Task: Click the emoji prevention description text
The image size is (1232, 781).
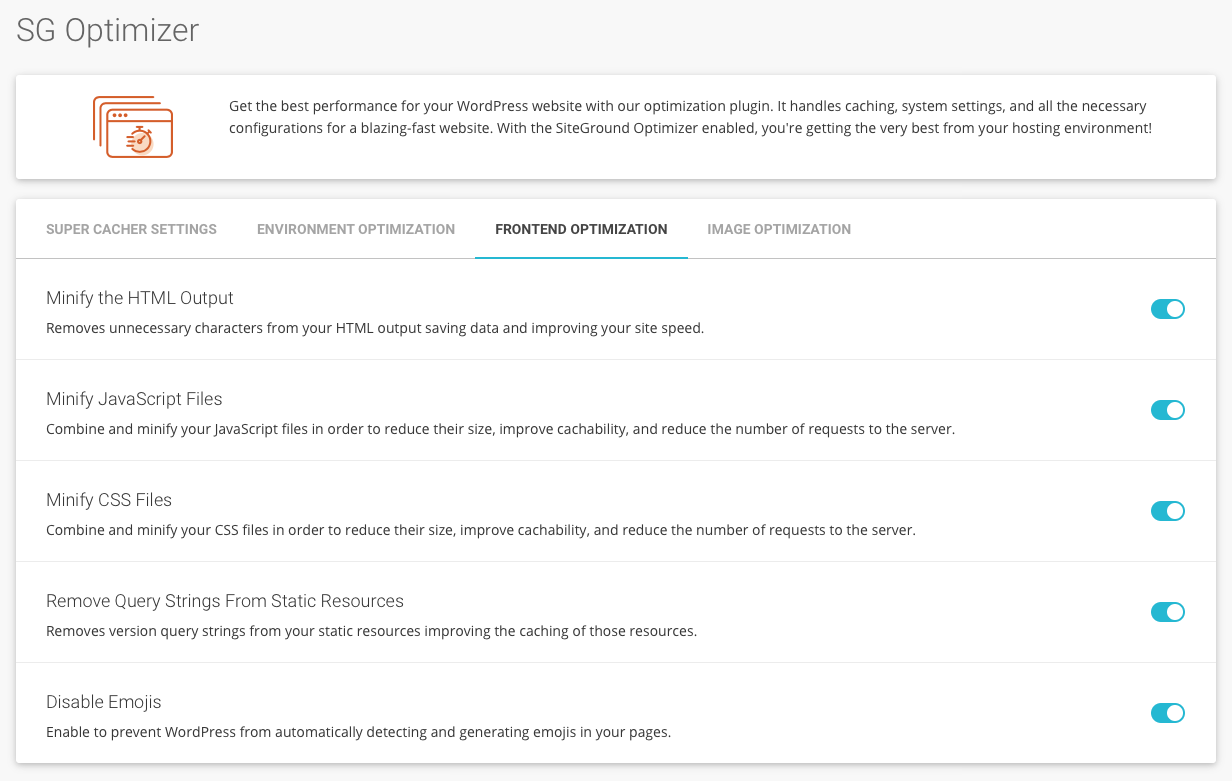Action: coord(358,732)
